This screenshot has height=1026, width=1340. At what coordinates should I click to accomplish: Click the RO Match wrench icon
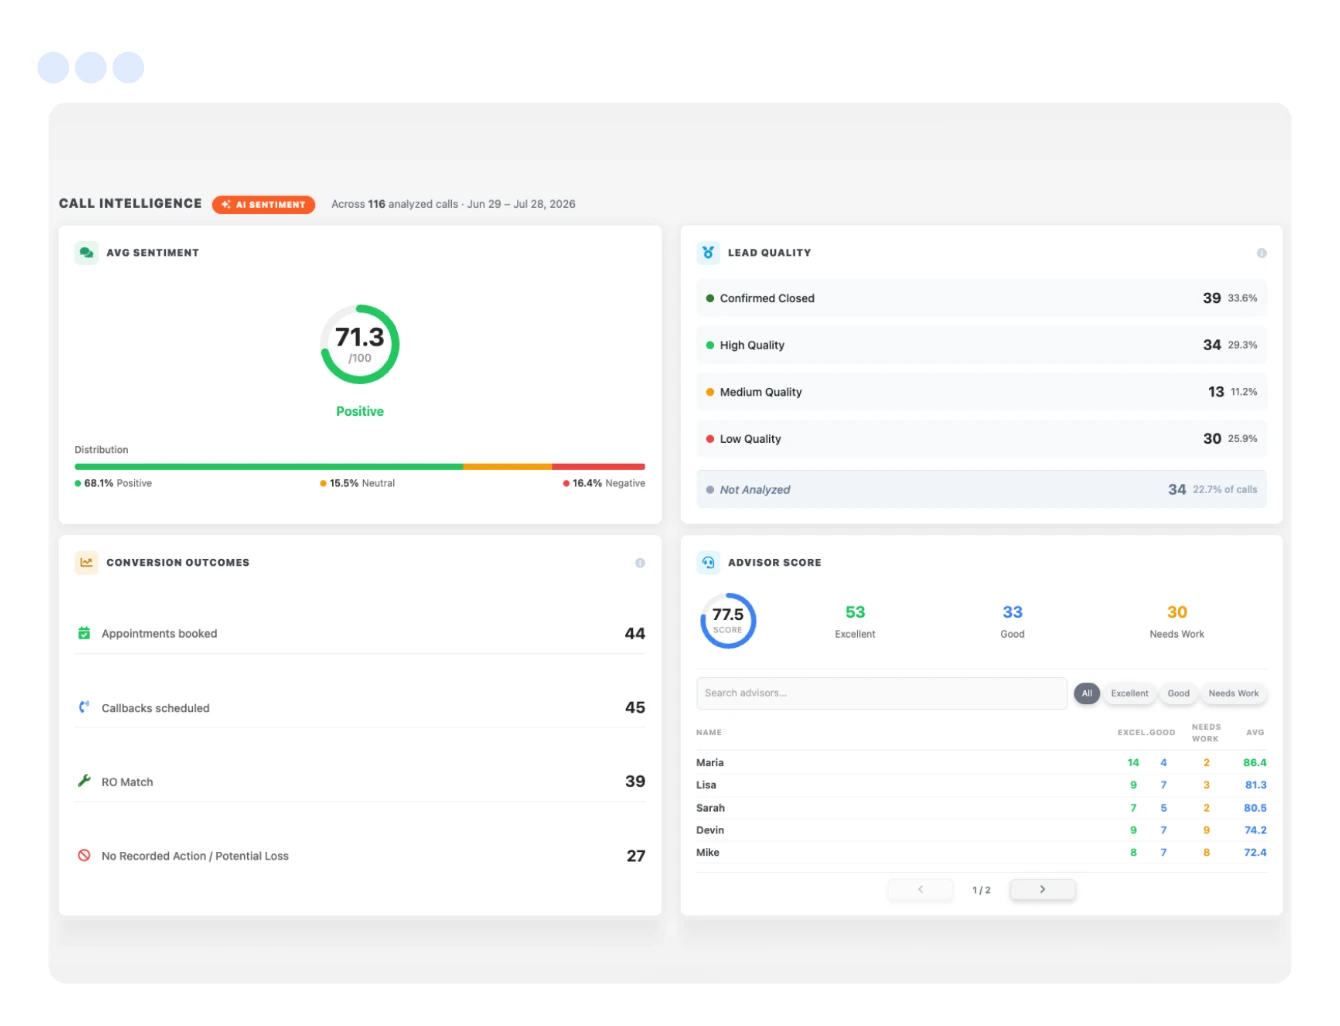click(x=84, y=781)
